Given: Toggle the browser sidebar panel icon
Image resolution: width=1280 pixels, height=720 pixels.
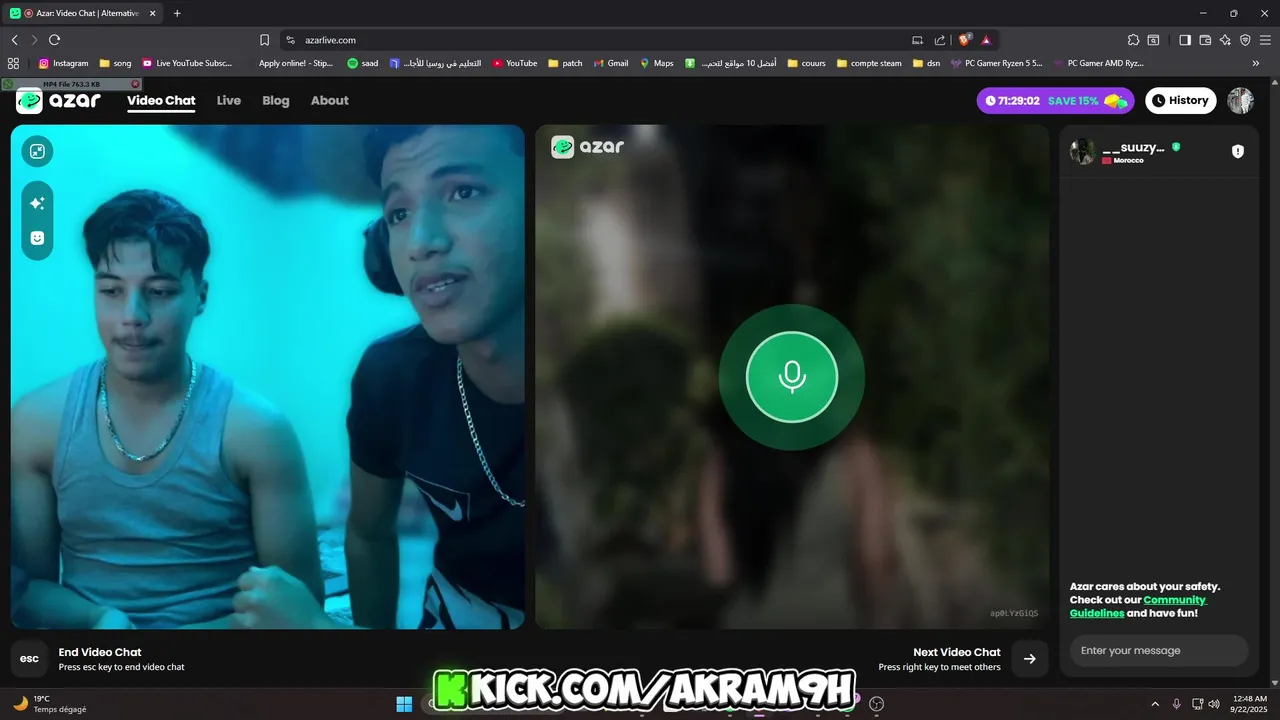Looking at the screenshot, I should [1185, 40].
